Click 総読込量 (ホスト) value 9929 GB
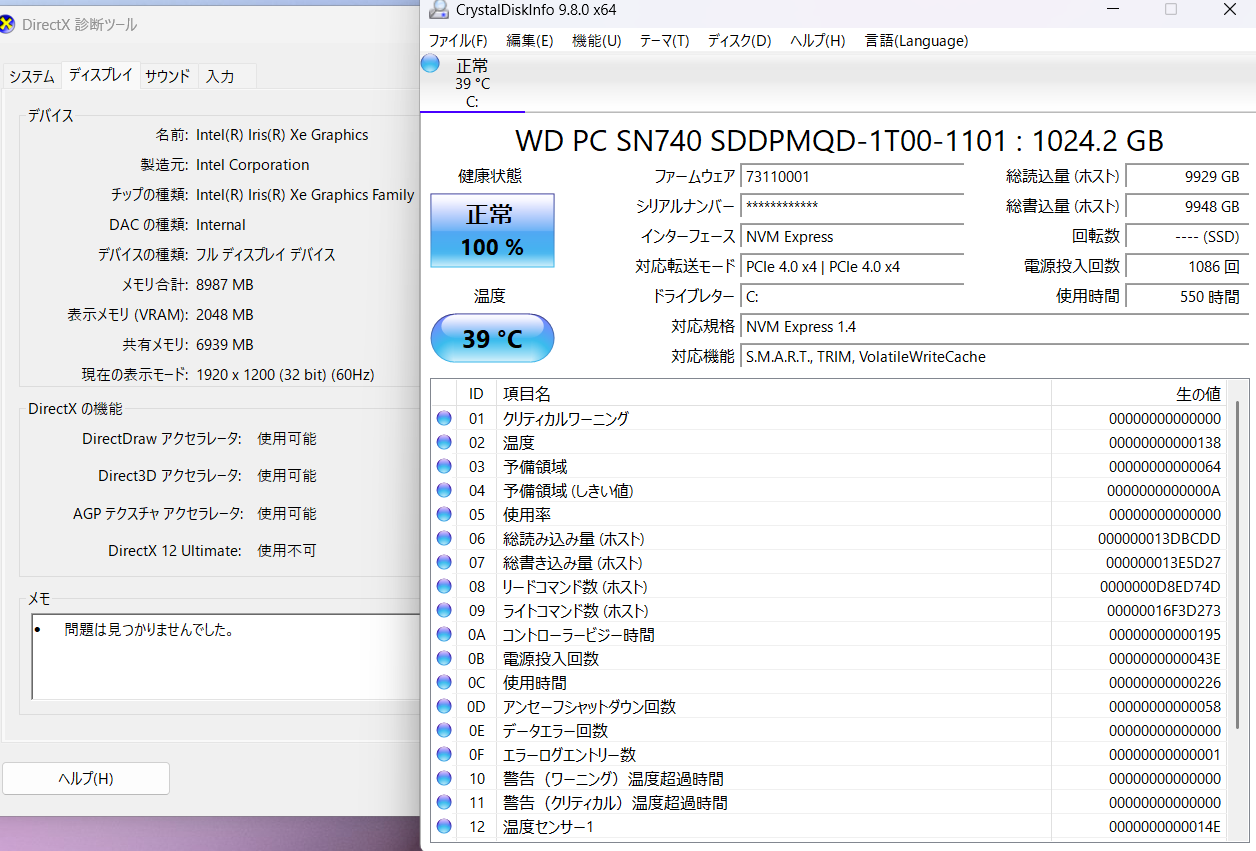The height and width of the screenshot is (851, 1256). click(1187, 177)
